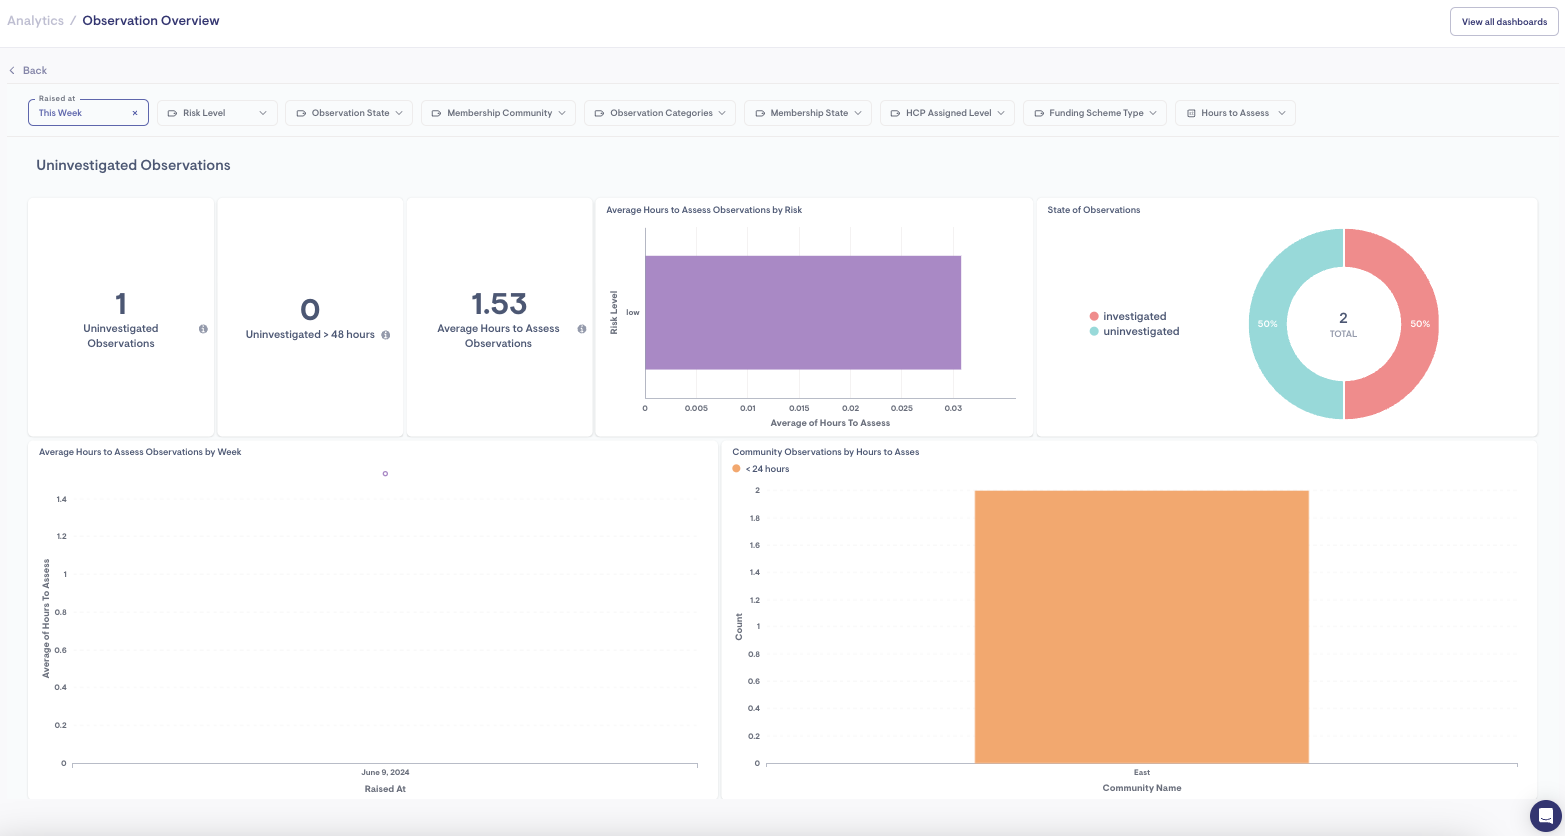Click the Back link

click(35, 71)
